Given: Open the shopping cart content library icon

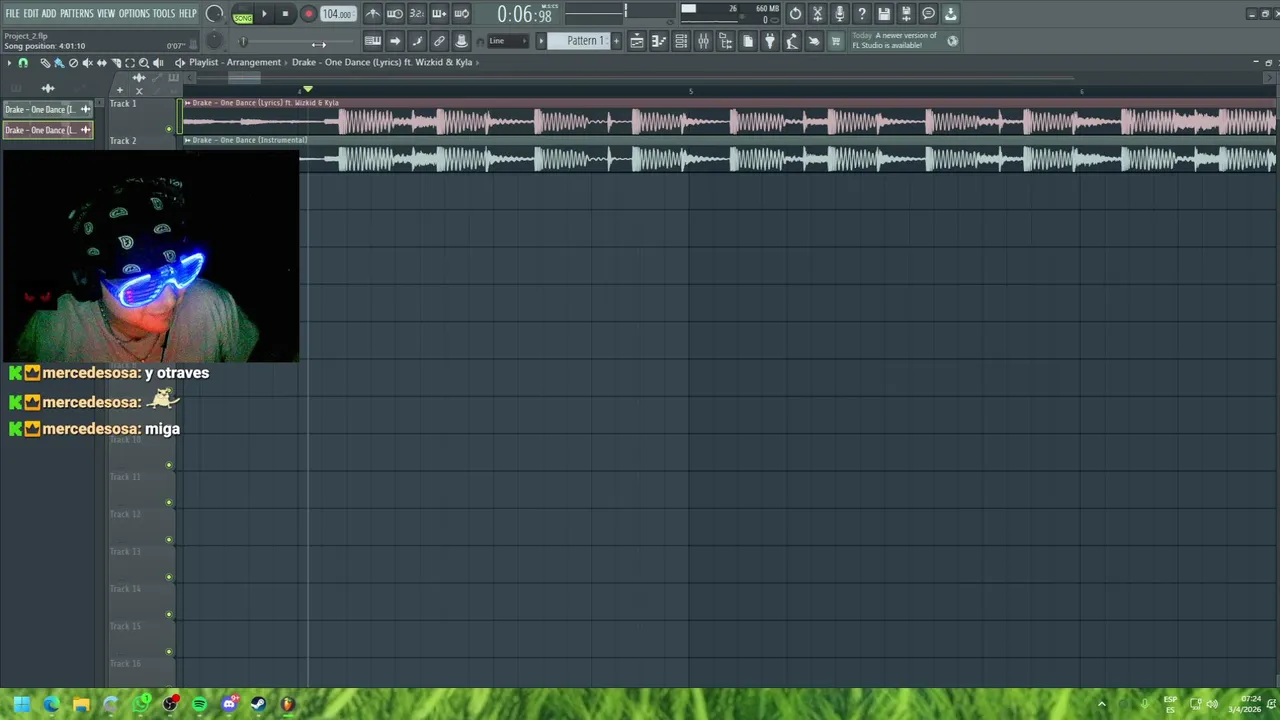Looking at the screenshot, I should coord(836,41).
